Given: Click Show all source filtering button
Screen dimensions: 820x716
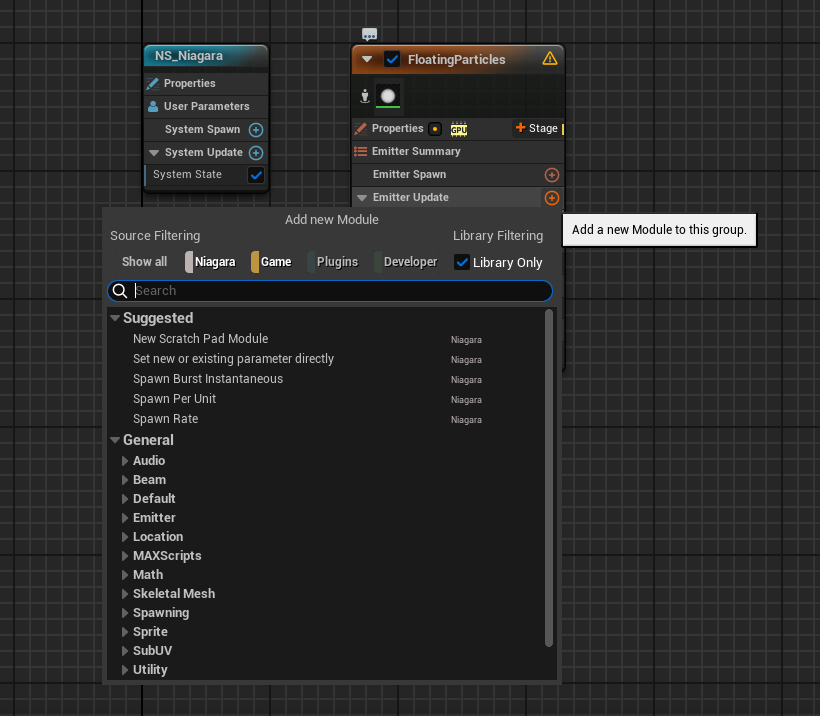Looking at the screenshot, I should pos(144,262).
